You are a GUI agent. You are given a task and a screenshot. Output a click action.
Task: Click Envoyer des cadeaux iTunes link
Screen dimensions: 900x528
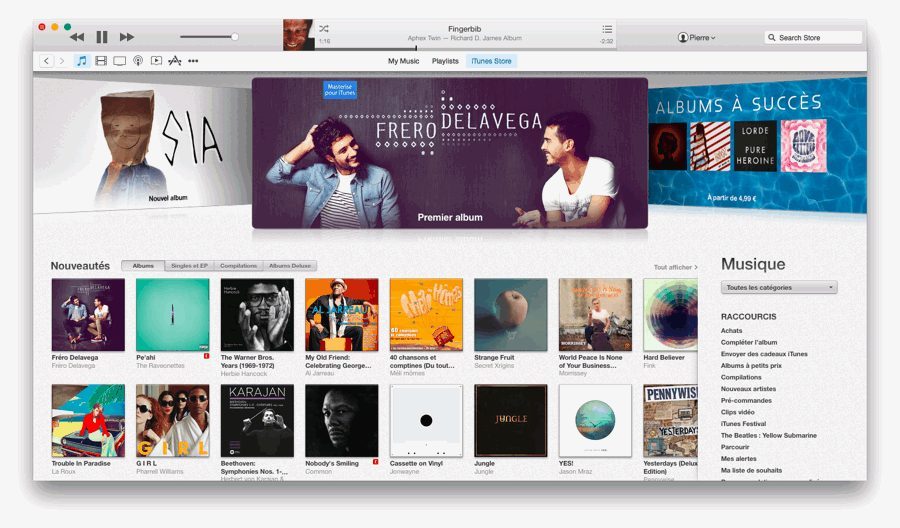tap(764, 354)
